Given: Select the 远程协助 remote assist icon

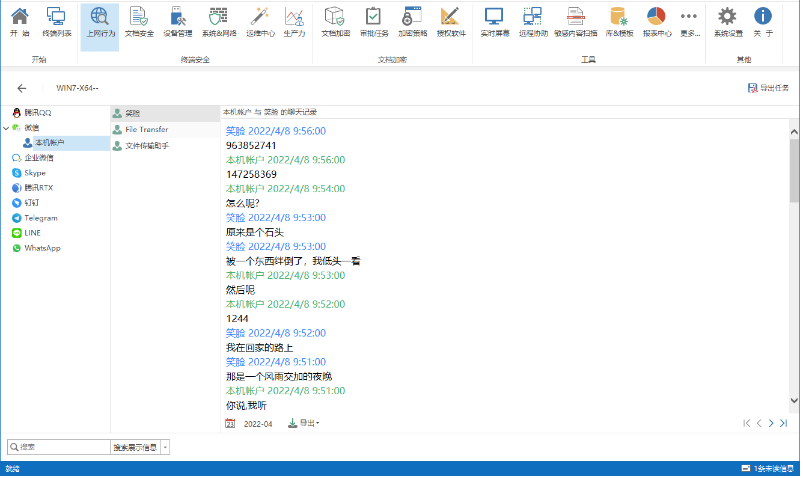Looking at the screenshot, I should point(532,21).
